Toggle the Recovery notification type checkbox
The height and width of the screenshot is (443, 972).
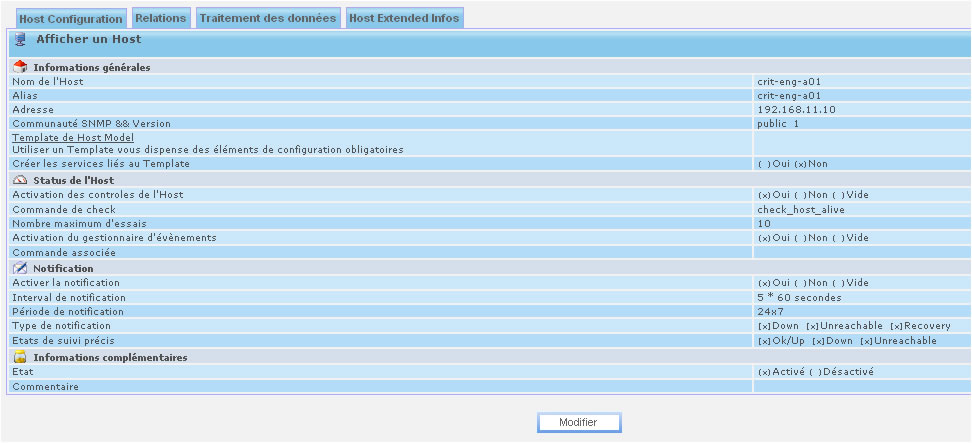click(x=895, y=326)
